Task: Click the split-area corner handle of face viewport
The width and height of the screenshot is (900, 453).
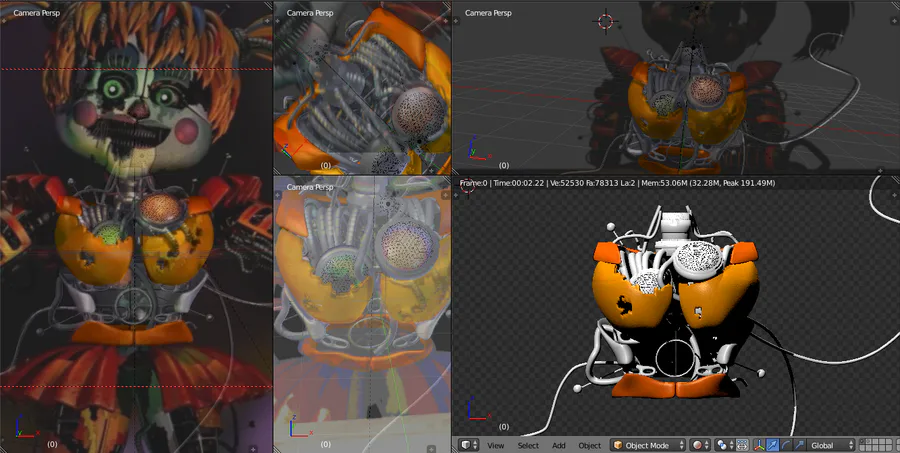Action: tap(268, 5)
